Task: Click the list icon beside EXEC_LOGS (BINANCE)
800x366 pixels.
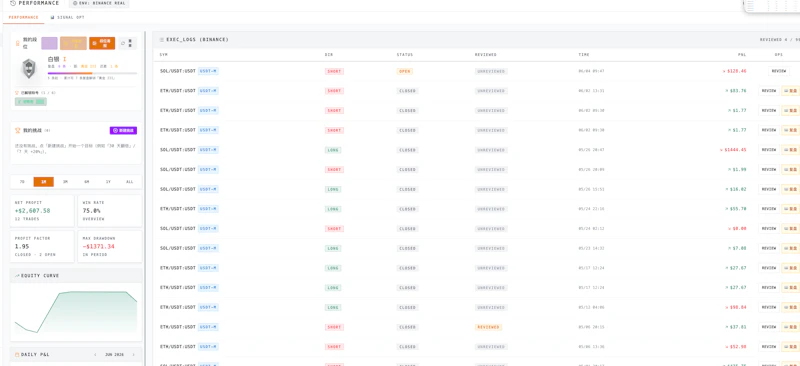Action: point(162,39)
